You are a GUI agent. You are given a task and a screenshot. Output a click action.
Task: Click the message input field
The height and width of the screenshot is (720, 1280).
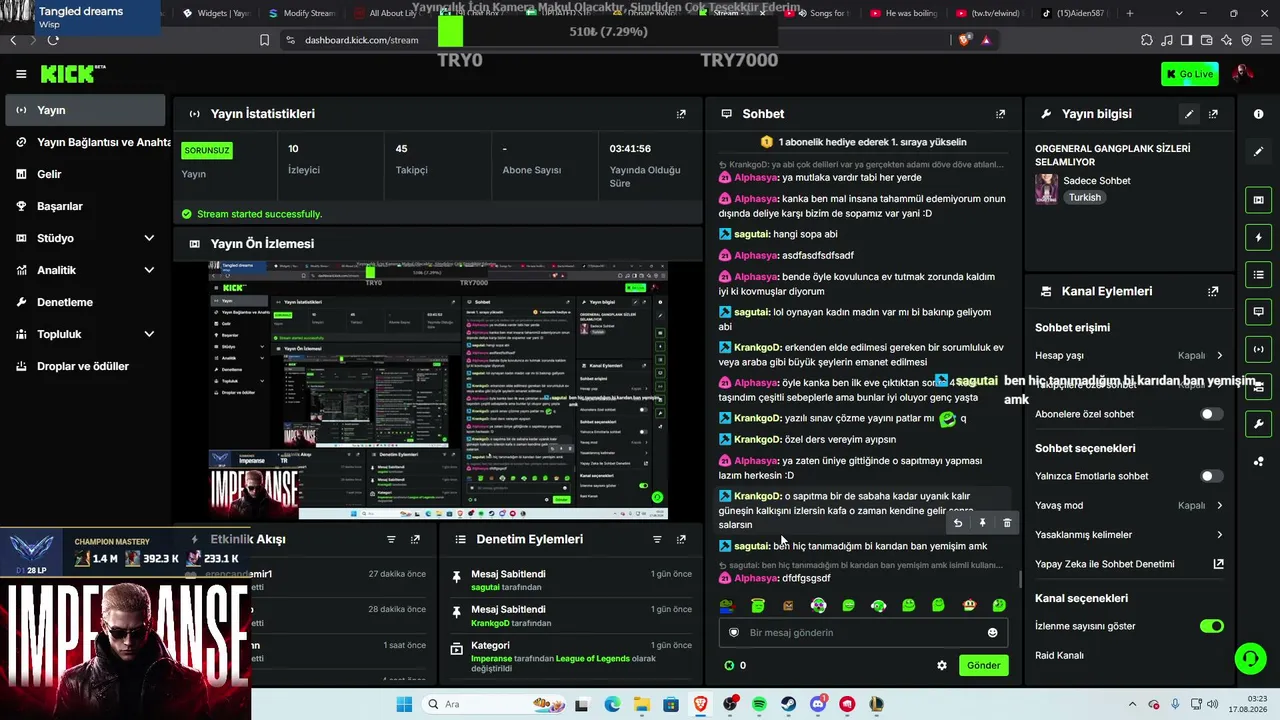pos(862,632)
